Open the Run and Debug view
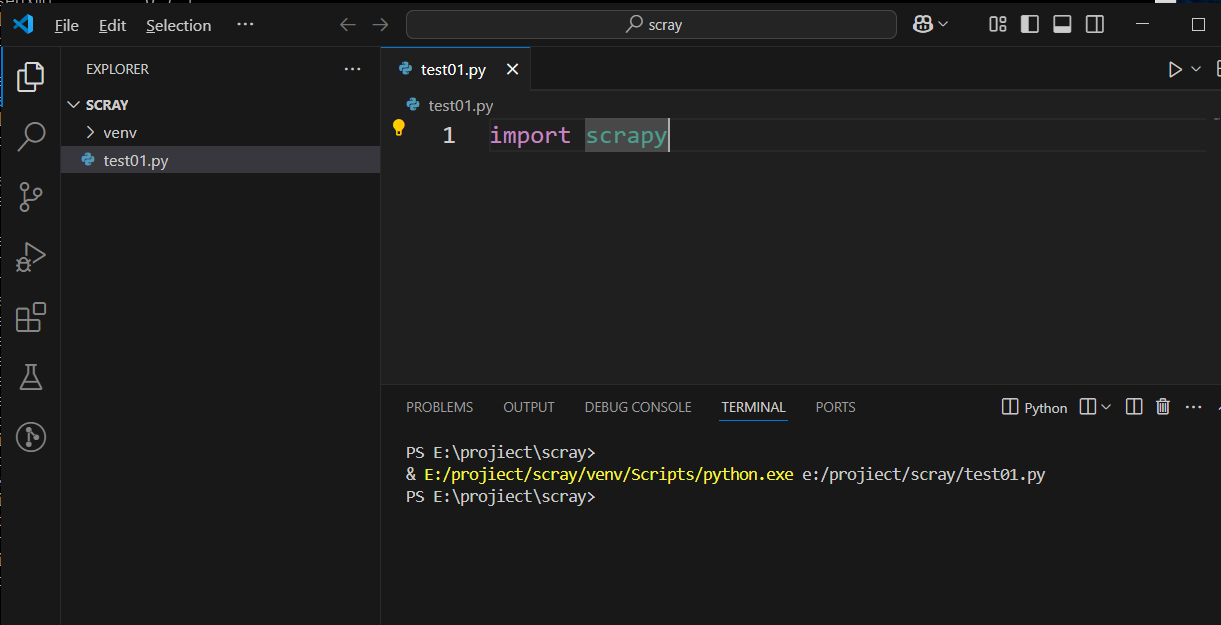1221x625 pixels. [31, 257]
